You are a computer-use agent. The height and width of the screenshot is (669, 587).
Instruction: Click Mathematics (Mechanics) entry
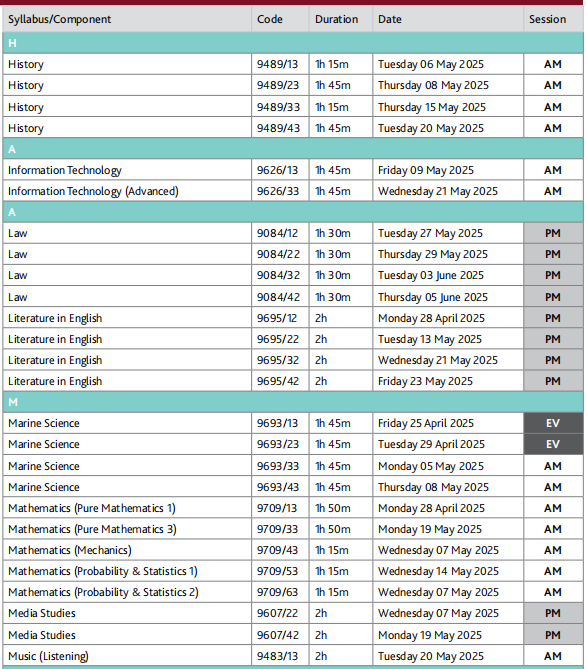point(70,550)
